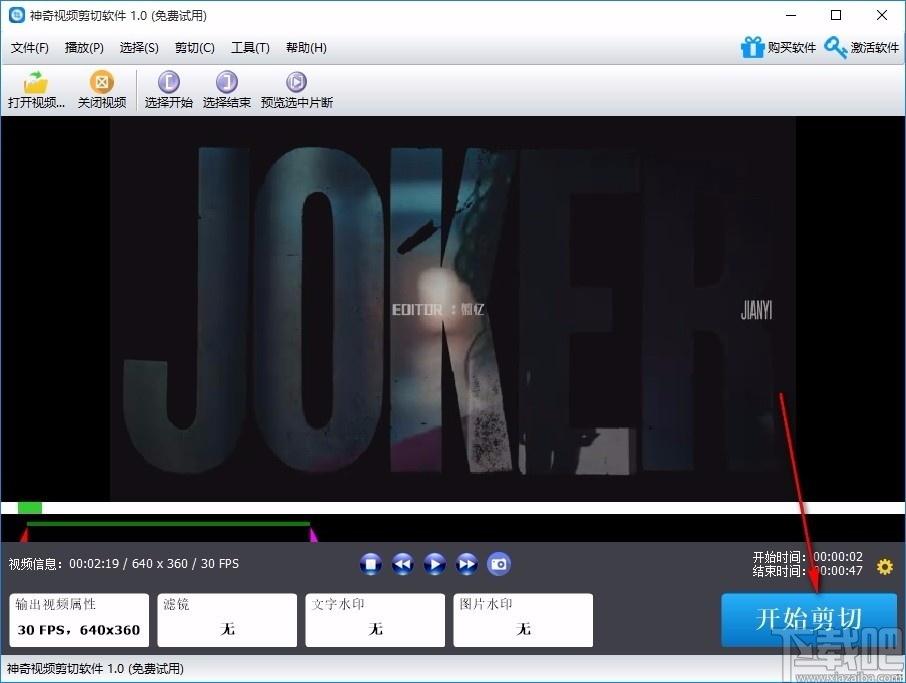
Task: Capture a snapshot with the camera icon
Action: click(x=499, y=564)
